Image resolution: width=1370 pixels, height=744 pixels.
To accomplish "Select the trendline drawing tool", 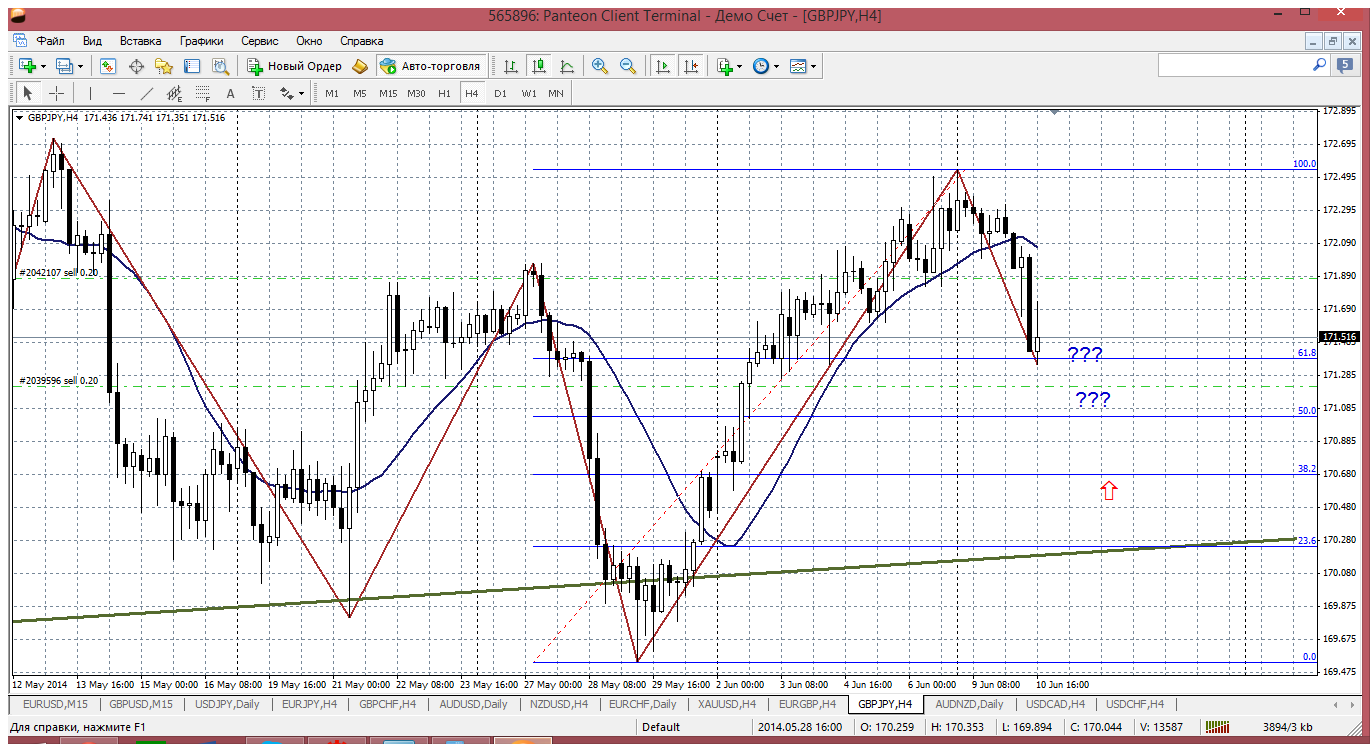I will click(147, 93).
